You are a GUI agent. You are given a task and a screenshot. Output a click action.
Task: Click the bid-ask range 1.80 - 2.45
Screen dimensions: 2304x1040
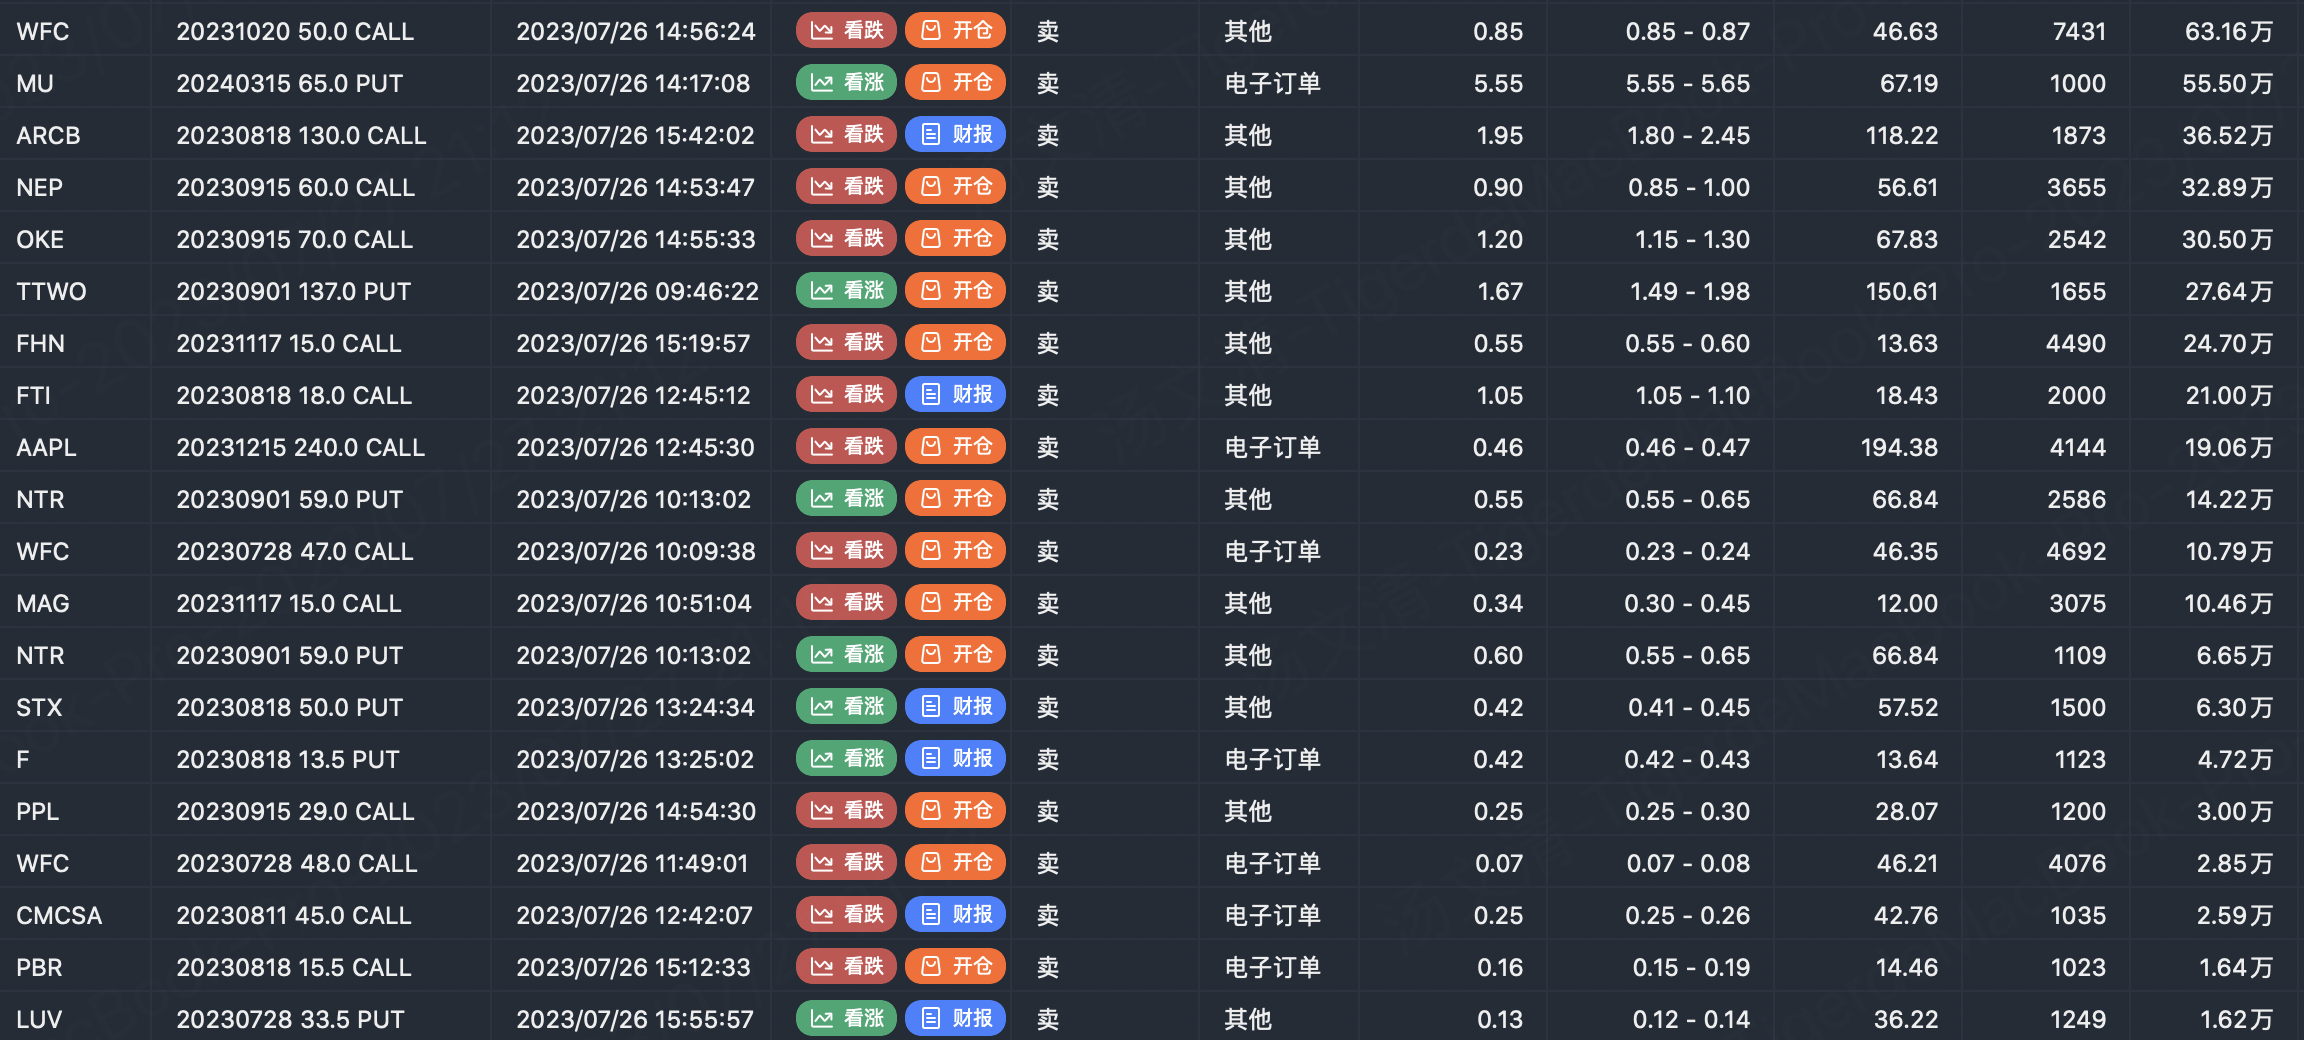click(x=1689, y=136)
